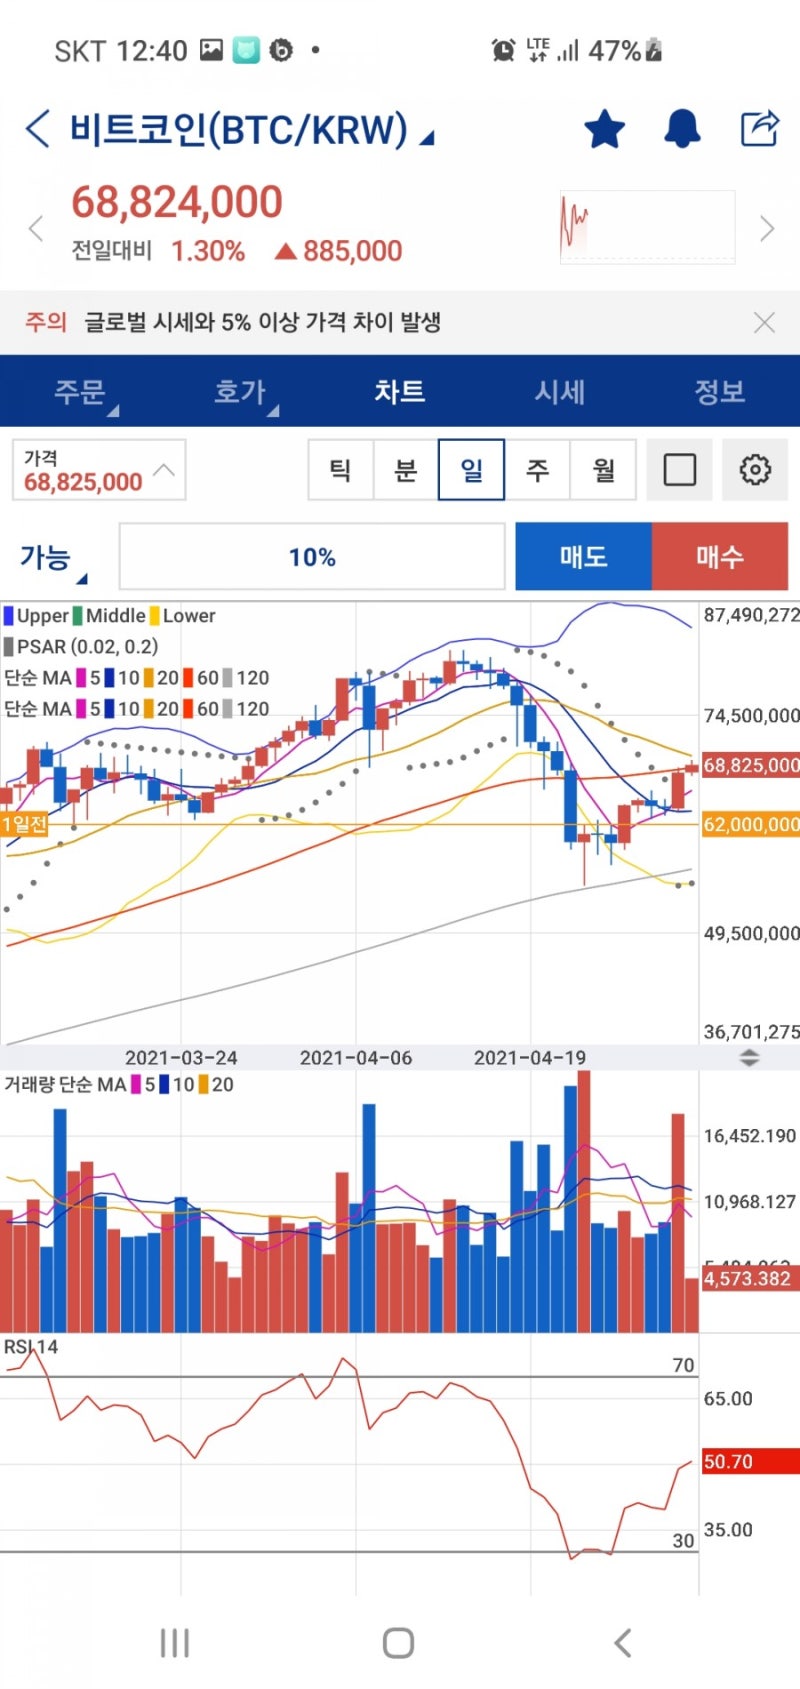The image size is (800, 1689).
Task: Open the 가능 dropdown
Action: [53, 558]
